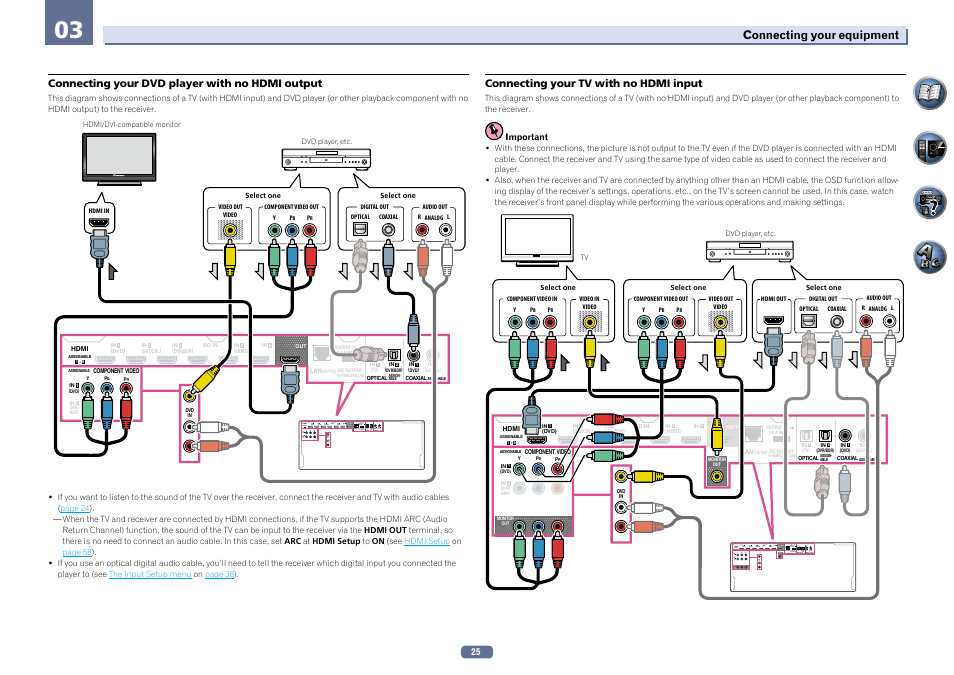The height and width of the screenshot is (675, 954).
Task: Click the OPTICAL digital out jack, left diagram
Action: point(360,229)
